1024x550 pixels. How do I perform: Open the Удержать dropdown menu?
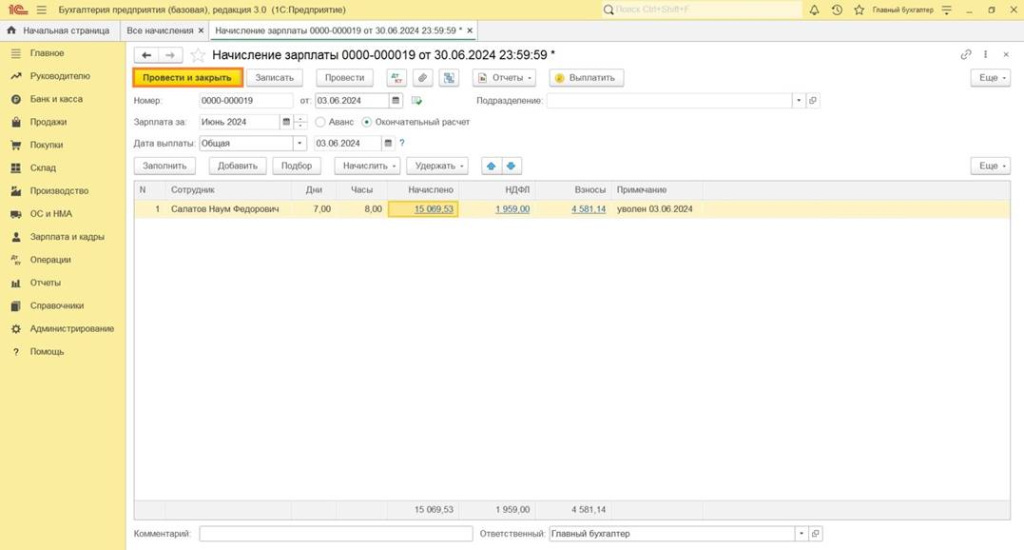[x=437, y=166]
